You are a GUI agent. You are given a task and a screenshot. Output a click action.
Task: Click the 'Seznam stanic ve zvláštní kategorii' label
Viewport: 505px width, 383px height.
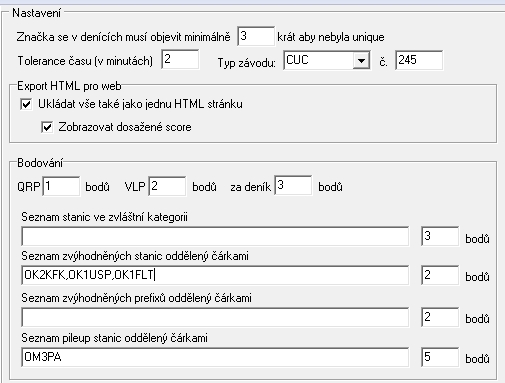click(104, 217)
